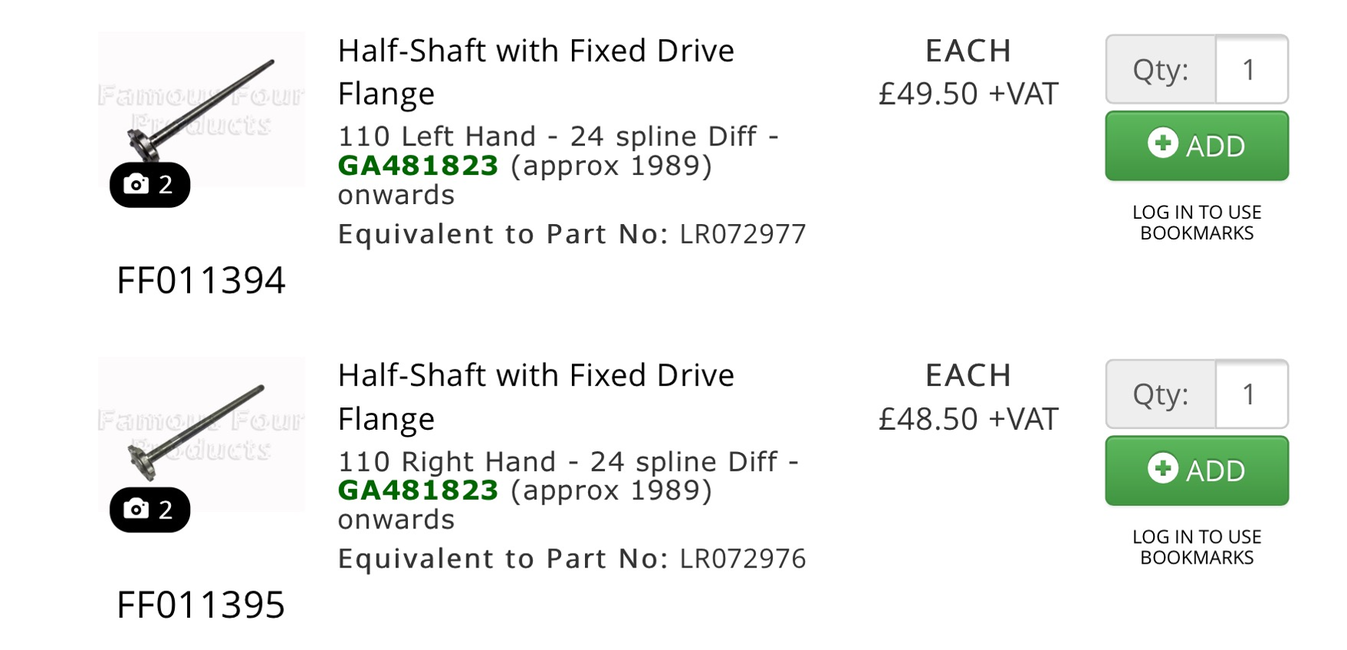Open the left hand half-shaft thumbnail image
Viewport: 1347px width, 650px height.
click(x=201, y=109)
